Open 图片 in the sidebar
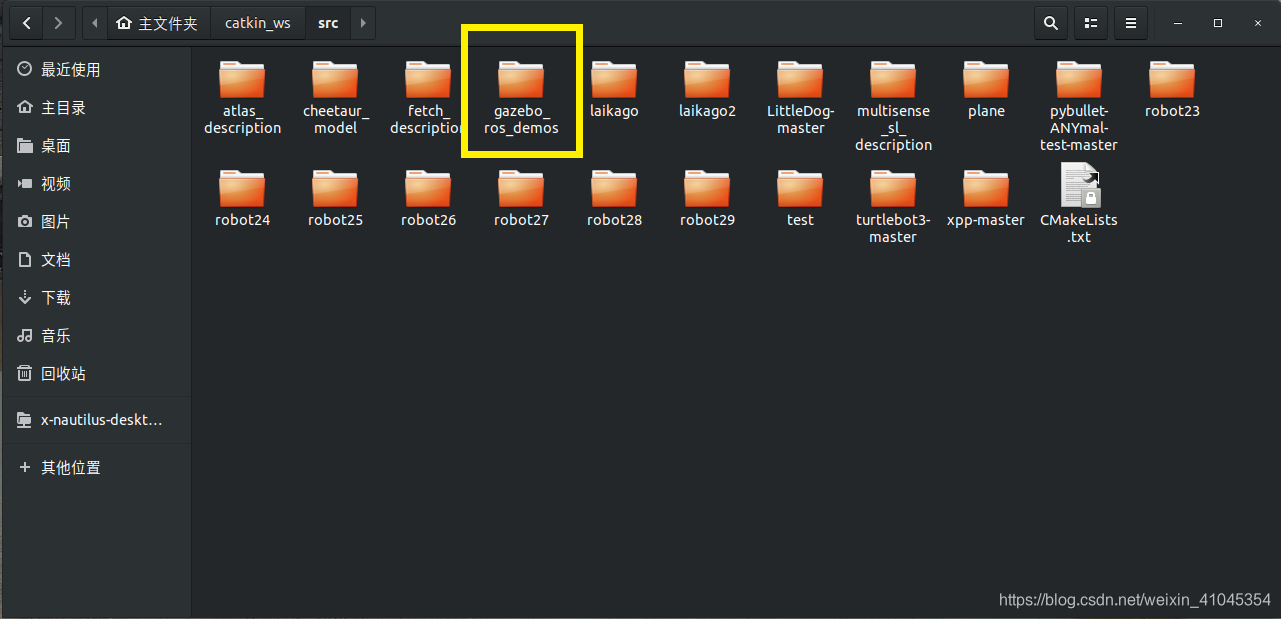1281x619 pixels. tap(96, 222)
